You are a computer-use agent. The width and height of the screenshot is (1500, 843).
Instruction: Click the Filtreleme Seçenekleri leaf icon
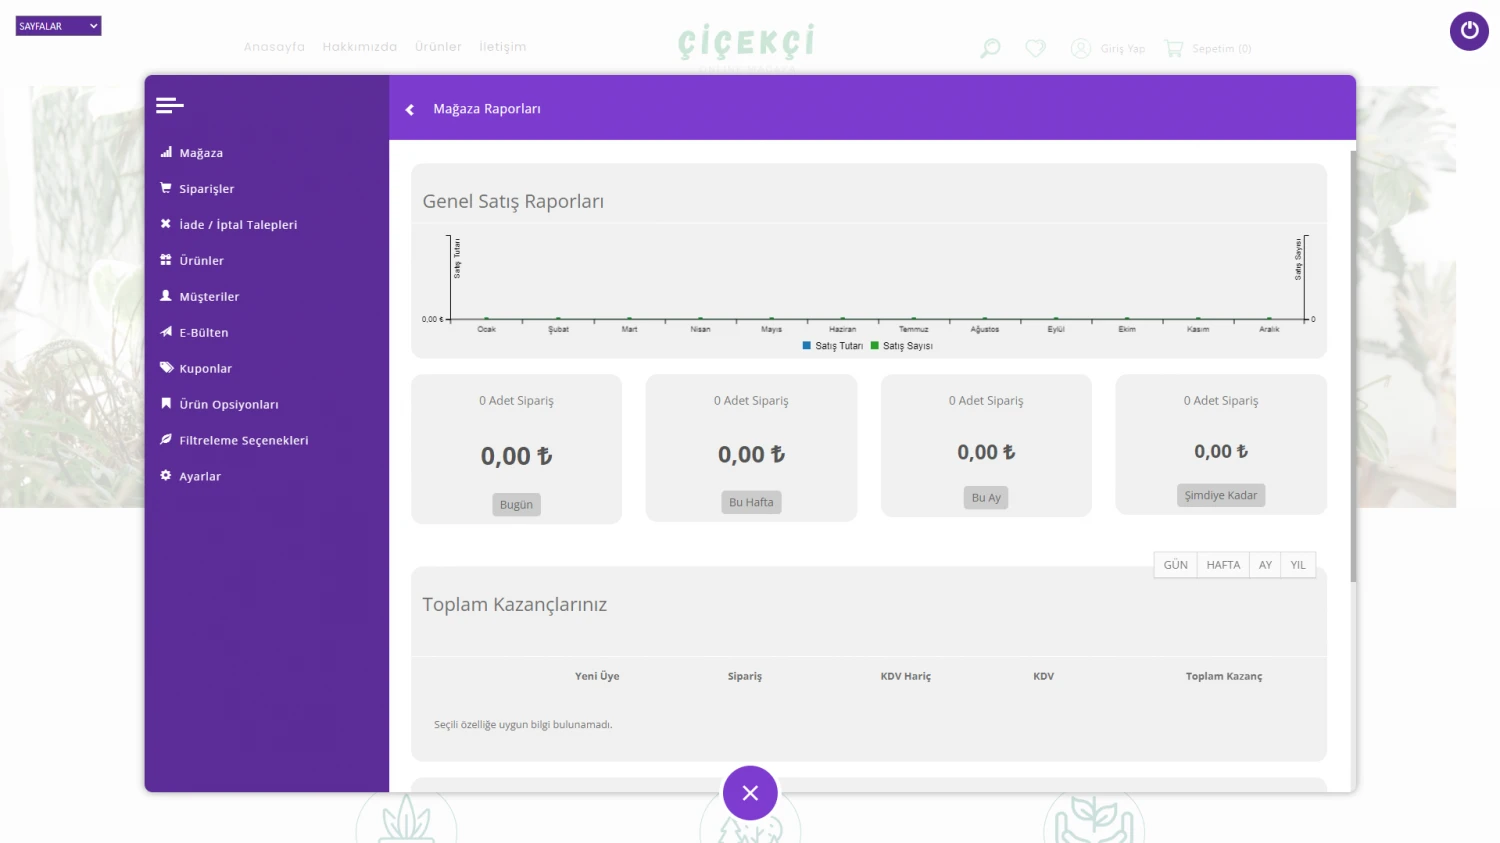166,440
